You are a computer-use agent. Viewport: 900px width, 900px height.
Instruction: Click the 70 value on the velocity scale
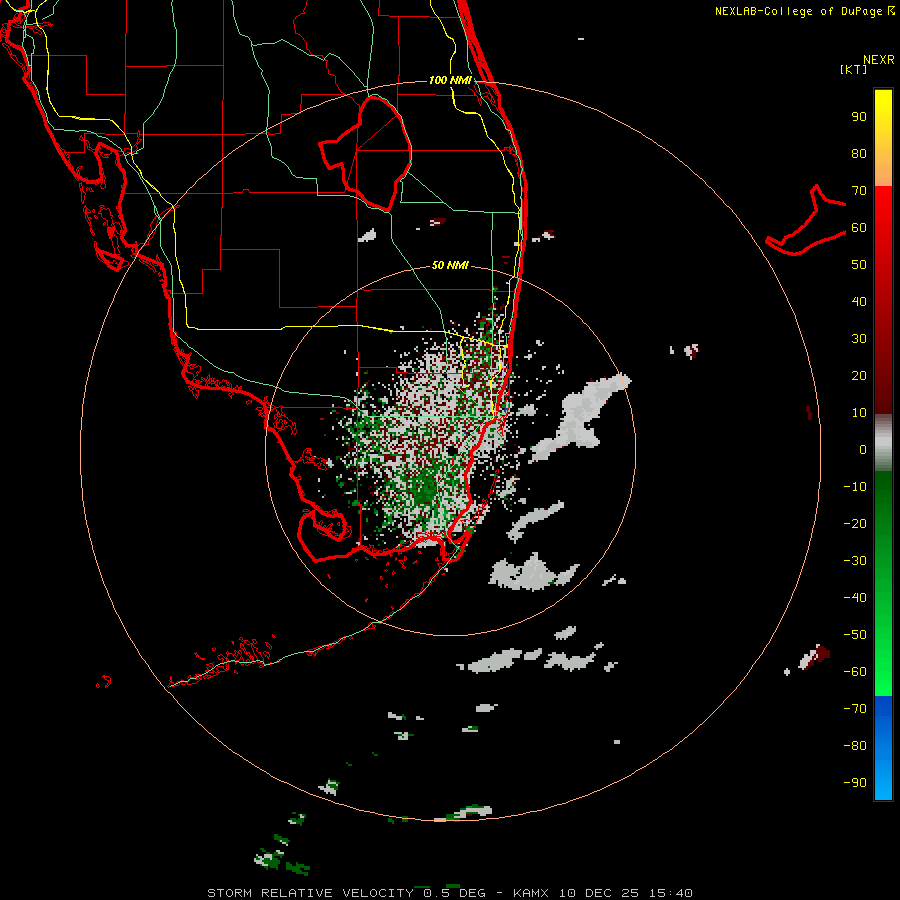(x=859, y=191)
